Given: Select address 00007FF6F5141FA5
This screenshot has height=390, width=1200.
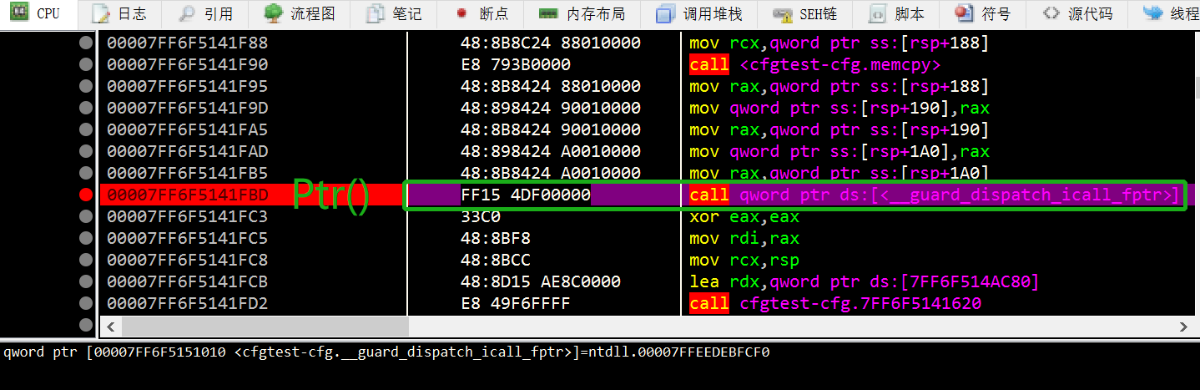Looking at the screenshot, I should [x=187, y=130].
